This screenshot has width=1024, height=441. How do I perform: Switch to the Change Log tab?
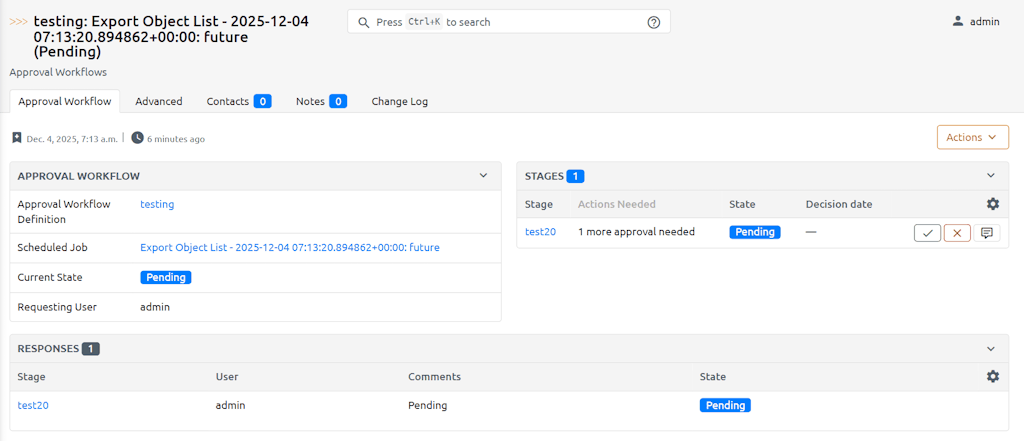399,101
